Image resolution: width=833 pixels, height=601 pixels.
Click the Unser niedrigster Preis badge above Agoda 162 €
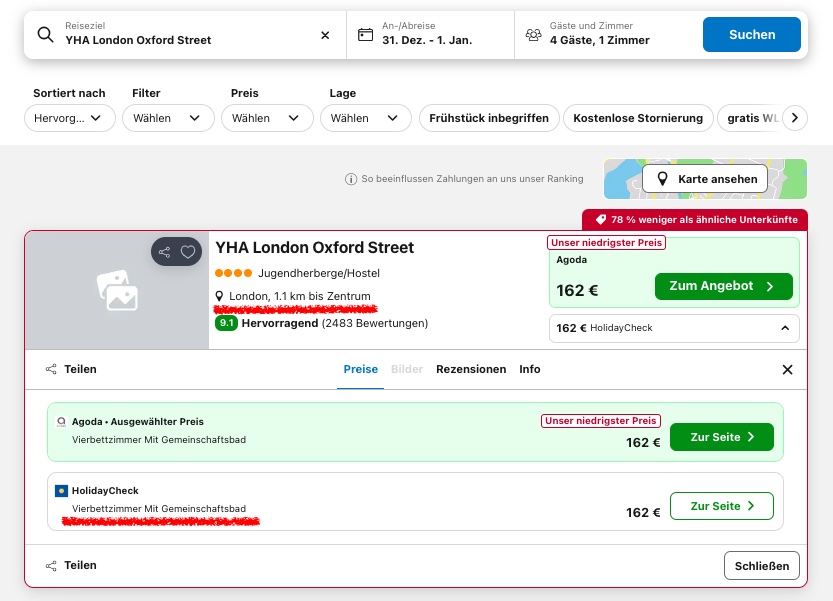[606, 243]
